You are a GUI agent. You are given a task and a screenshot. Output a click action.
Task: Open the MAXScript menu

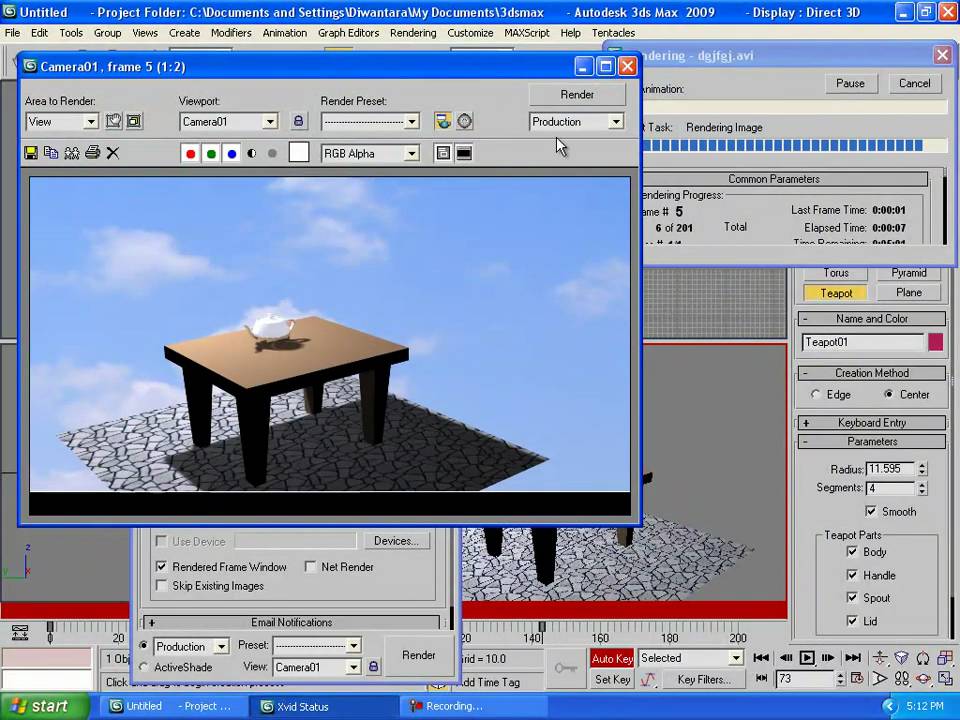pyautogui.click(x=527, y=33)
